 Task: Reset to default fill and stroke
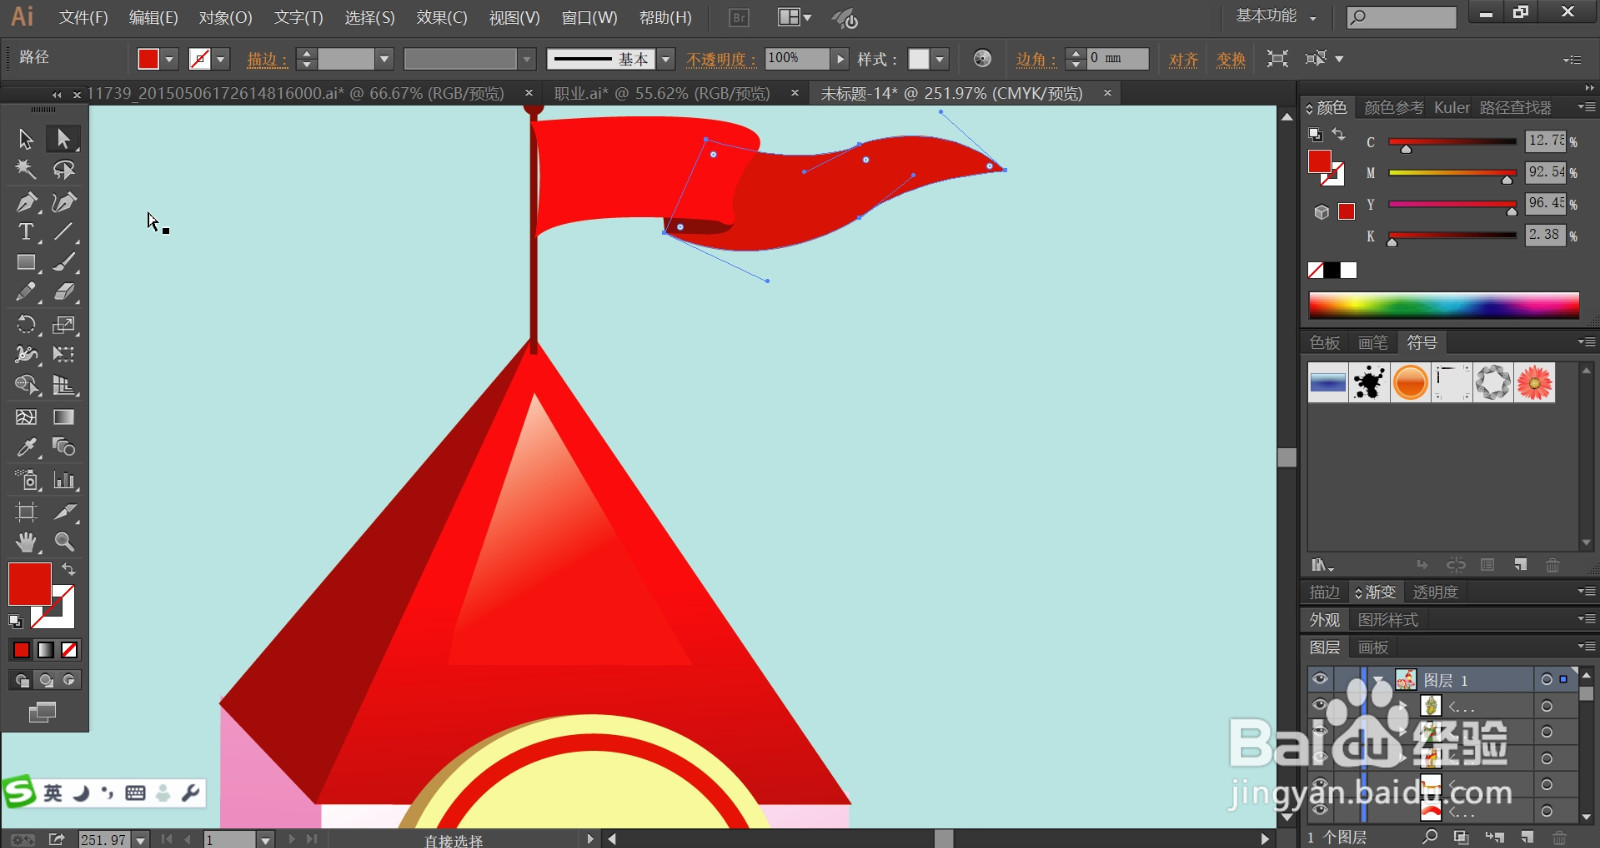tap(15, 621)
